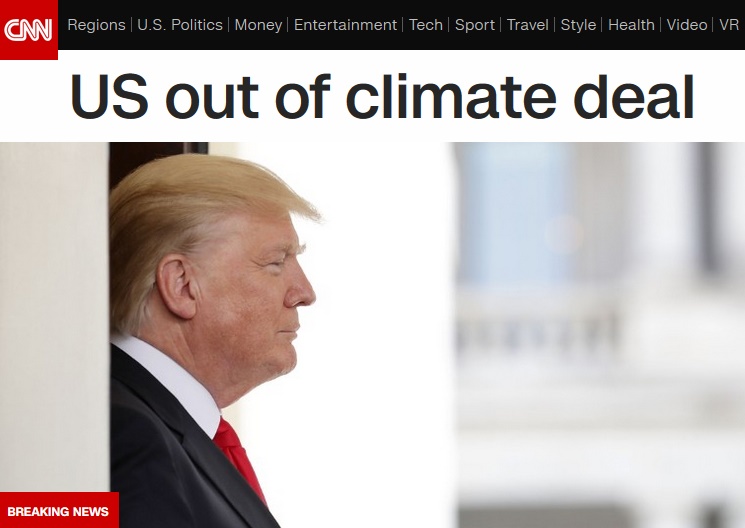The image size is (745, 528).
Task: Open the Money section
Action: 258,25
